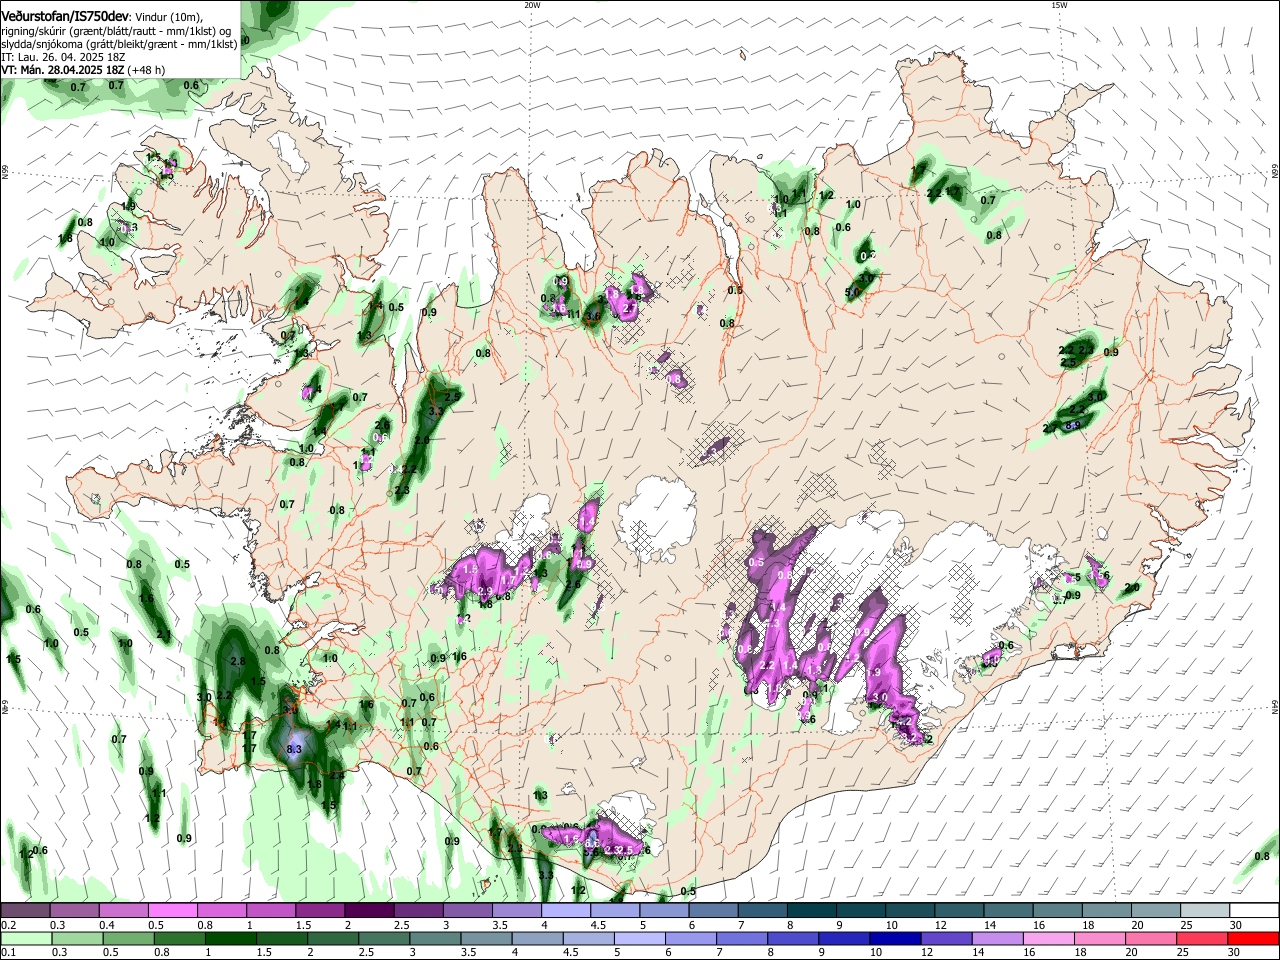Pick the dark blue 10 swatch in the rain legend
The height and width of the screenshot is (960, 1280).
click(x=893, y=938)
